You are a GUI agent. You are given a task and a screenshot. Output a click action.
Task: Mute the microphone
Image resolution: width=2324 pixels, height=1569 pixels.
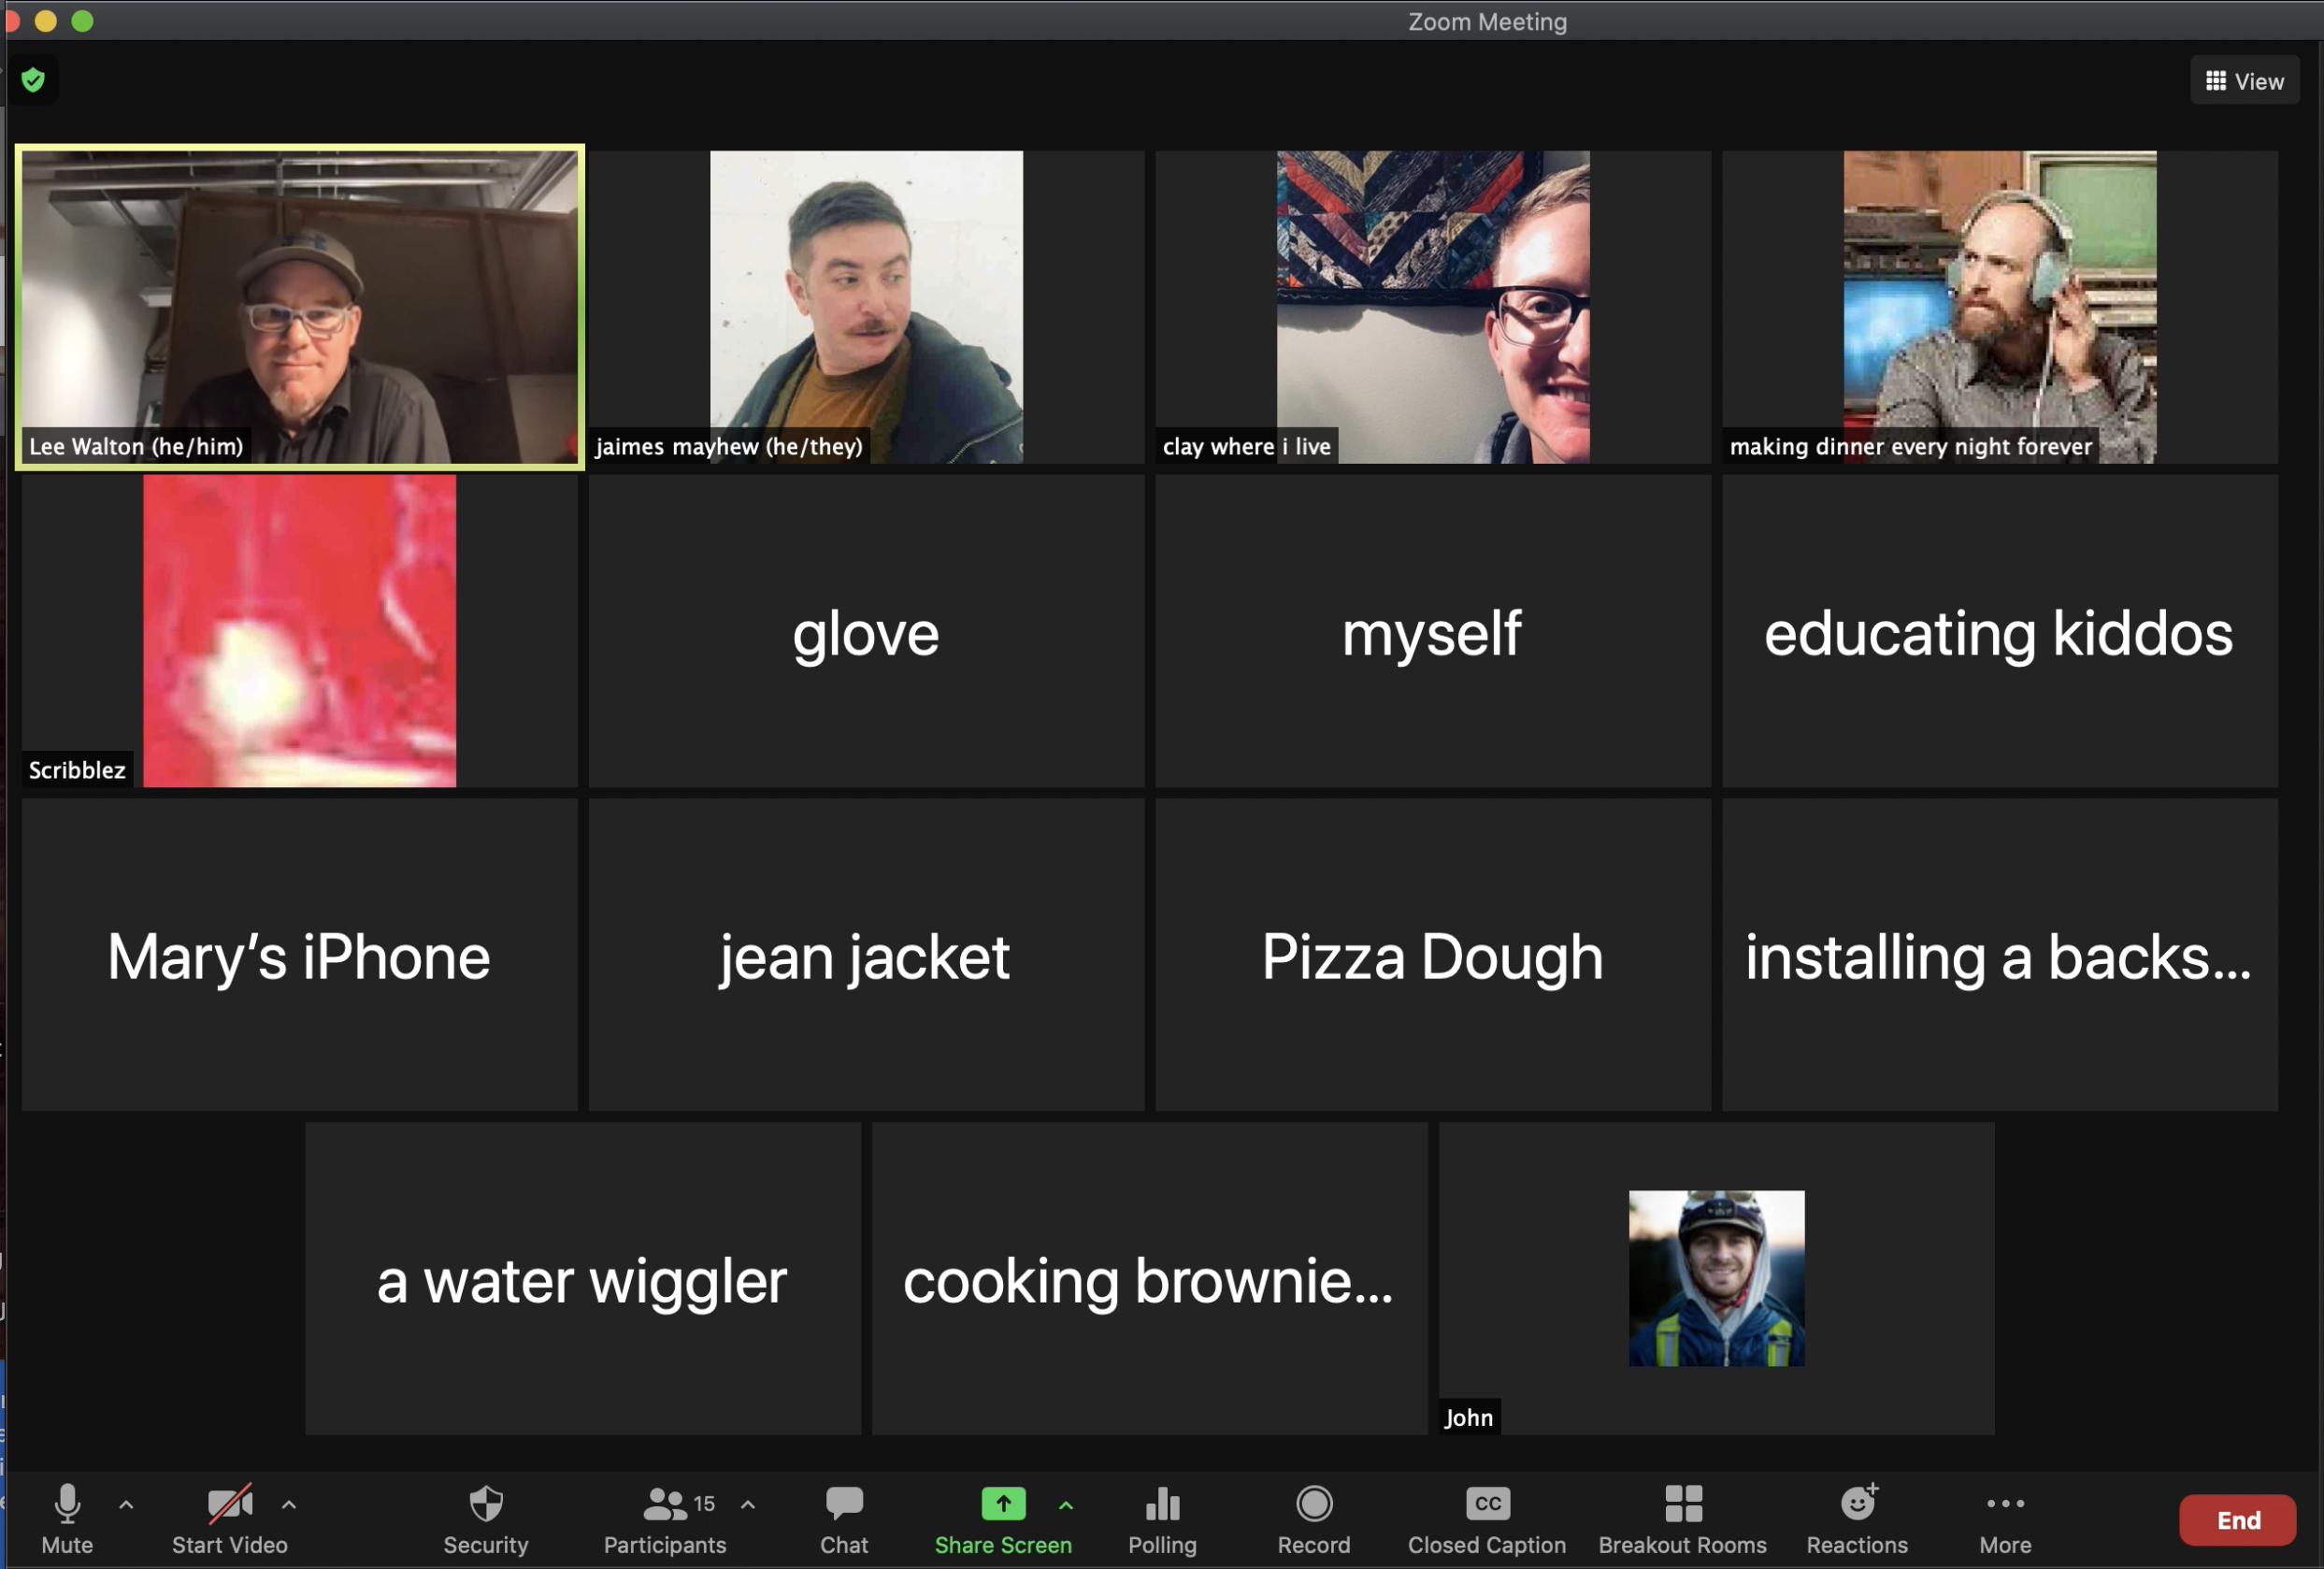click(x=67, y=1518)
